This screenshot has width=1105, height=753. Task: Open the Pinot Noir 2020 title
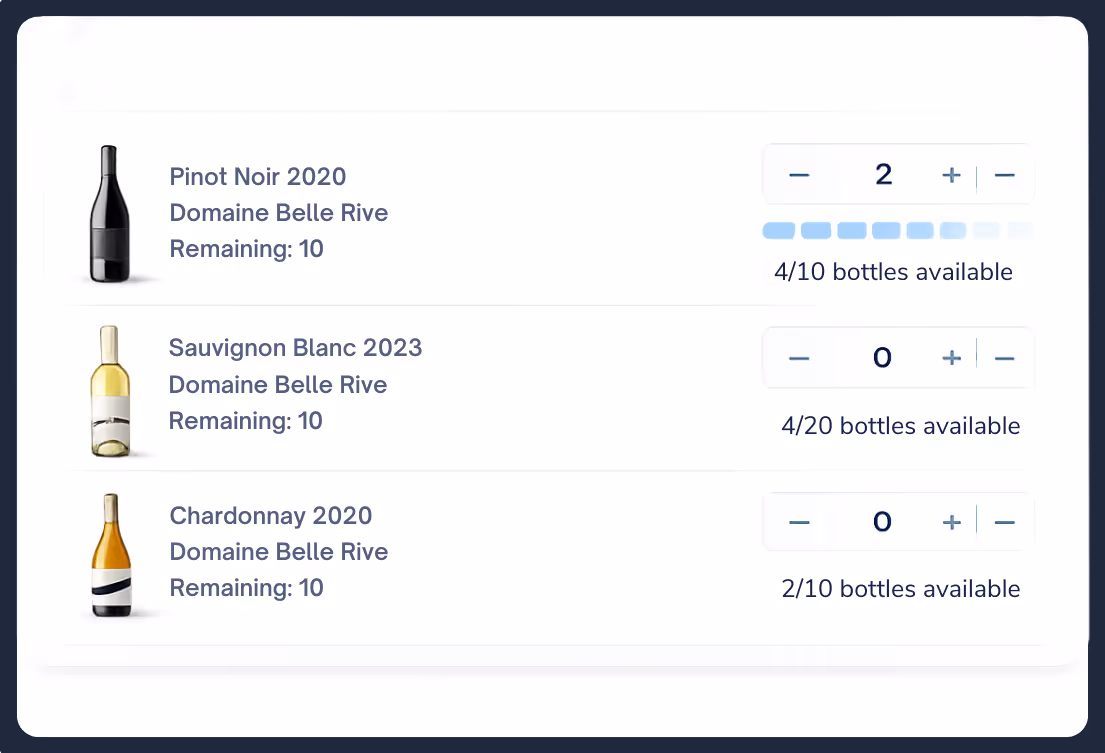tap(258, 177)
